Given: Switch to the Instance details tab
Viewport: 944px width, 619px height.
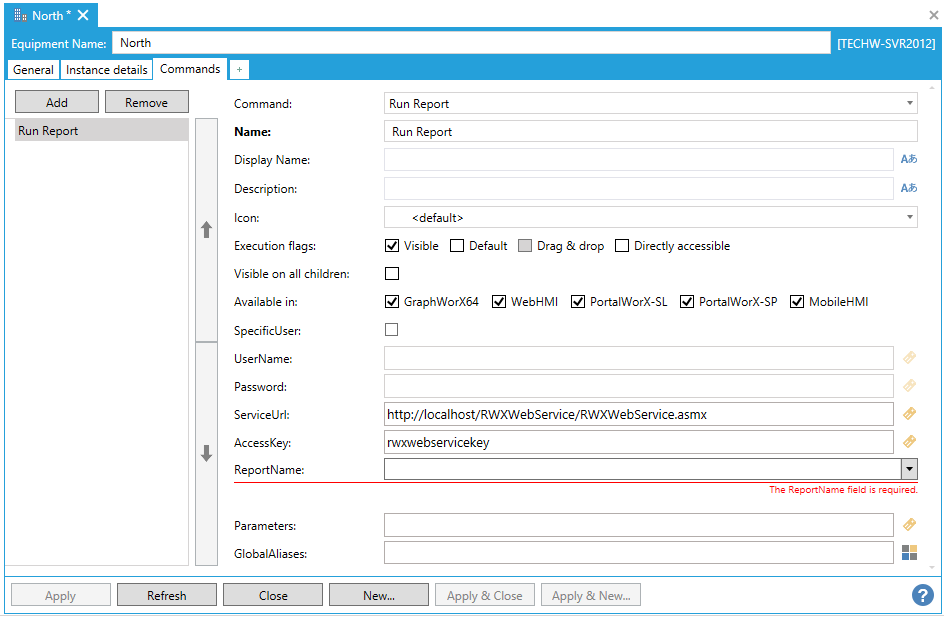Looking at the screenshot, I should pos(107,70).
